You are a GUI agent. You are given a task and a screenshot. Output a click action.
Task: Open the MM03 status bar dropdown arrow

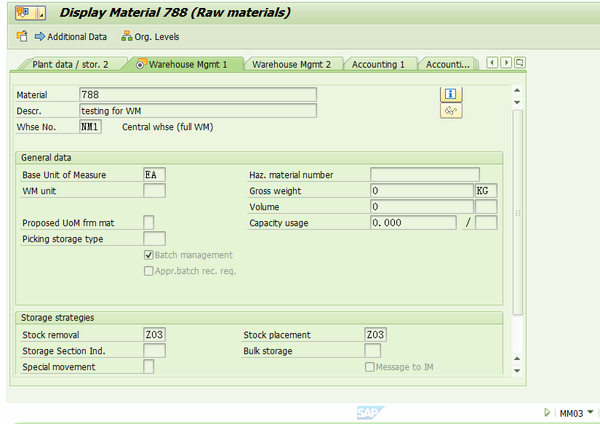pyautogui.click(x=590, y=412)
